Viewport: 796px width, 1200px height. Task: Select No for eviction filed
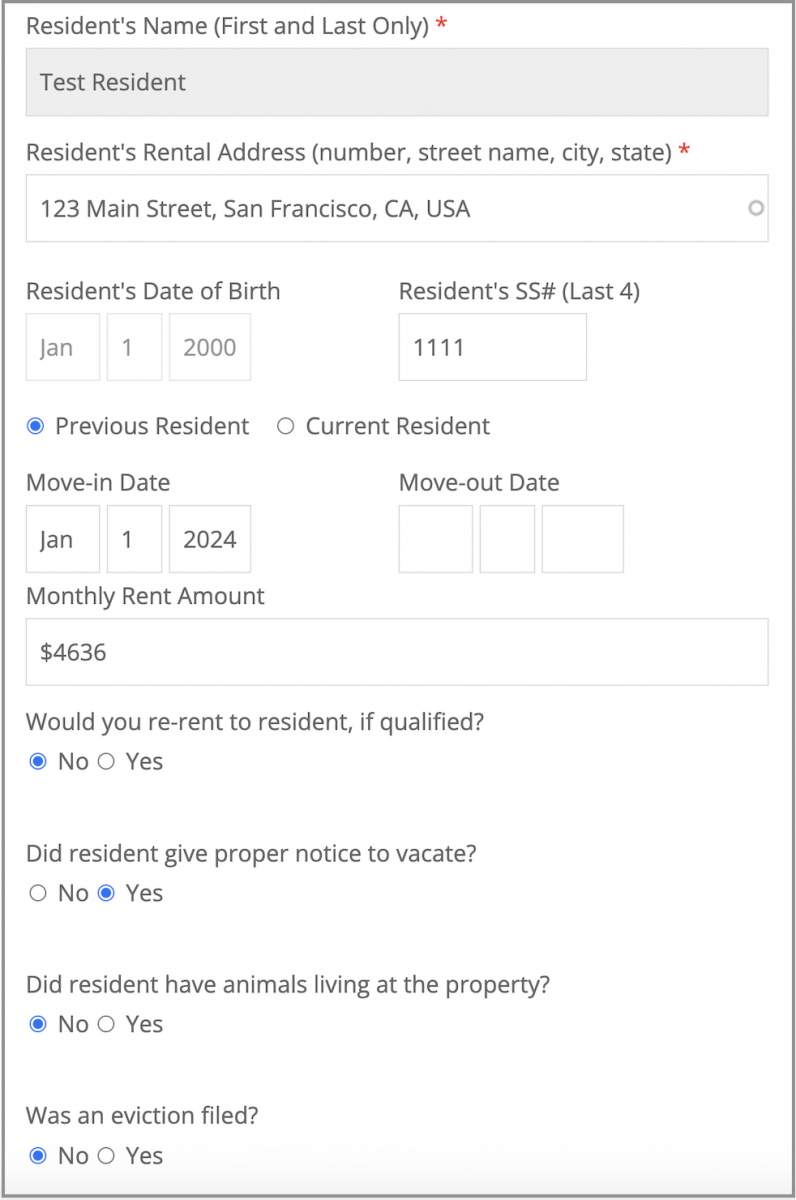tap(36, 1156)
